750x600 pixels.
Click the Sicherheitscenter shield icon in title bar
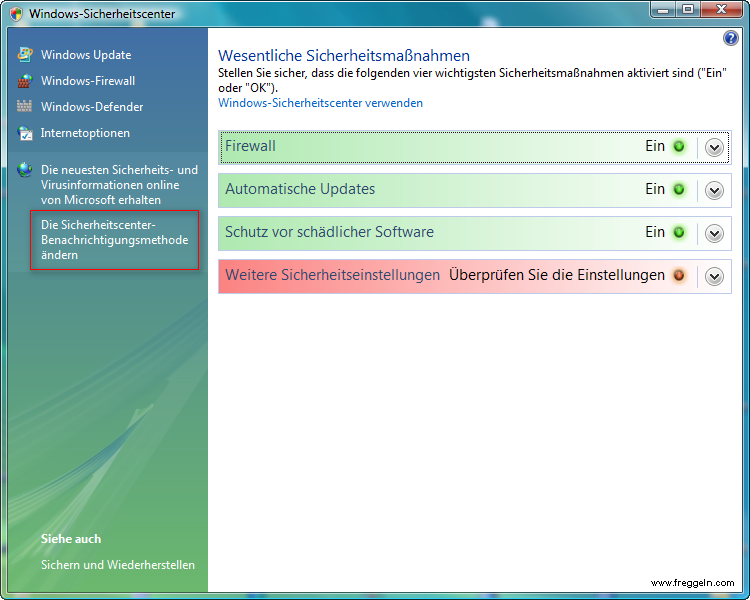16,14
